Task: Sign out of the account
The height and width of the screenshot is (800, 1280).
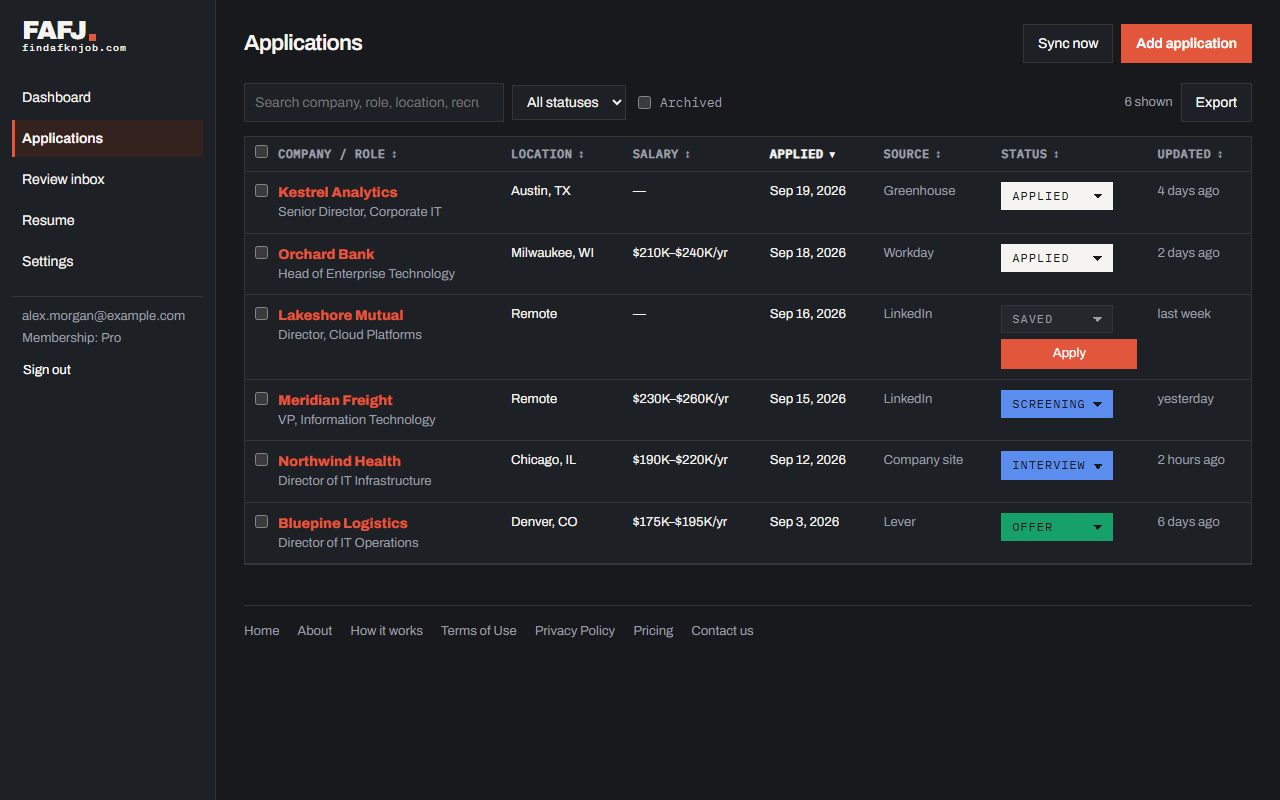Action: click(47, 370)
